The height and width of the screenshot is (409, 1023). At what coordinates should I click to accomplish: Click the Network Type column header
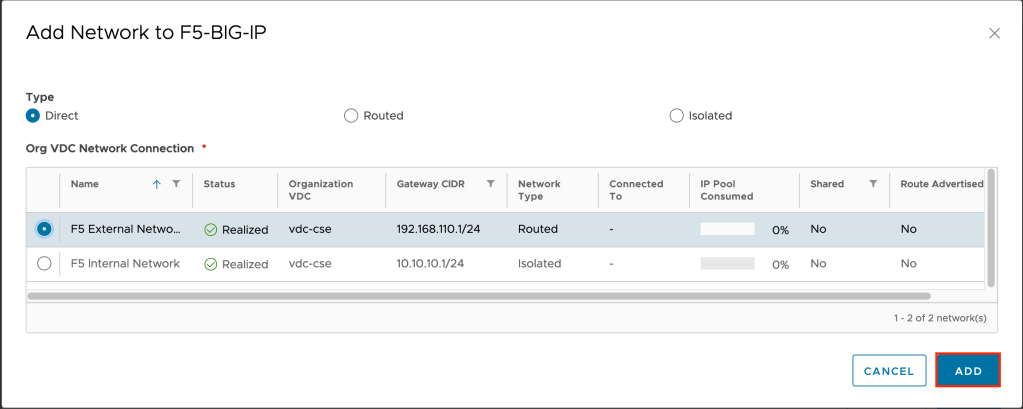point(539,190)
